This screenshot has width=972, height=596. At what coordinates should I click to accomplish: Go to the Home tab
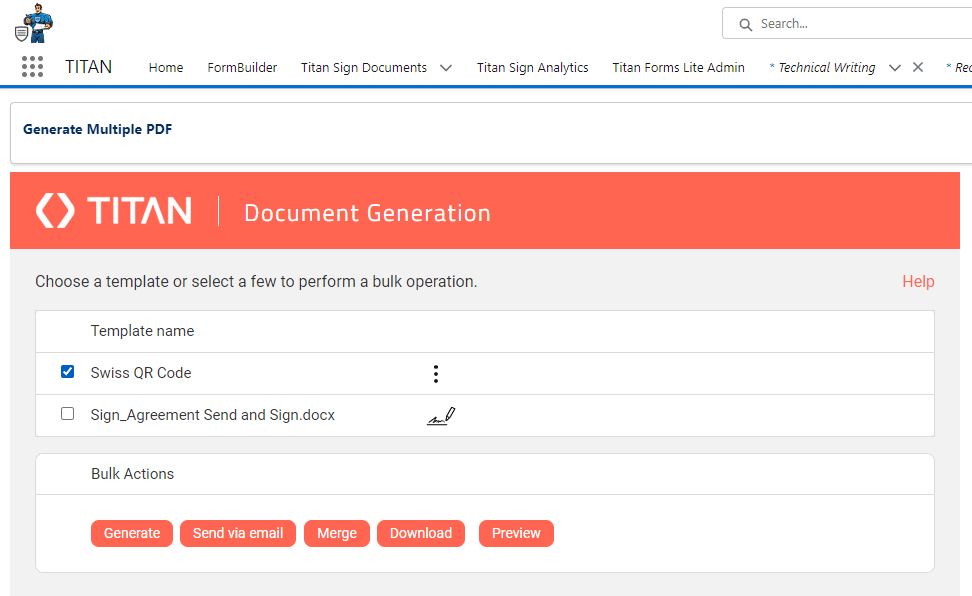point(166,68)
